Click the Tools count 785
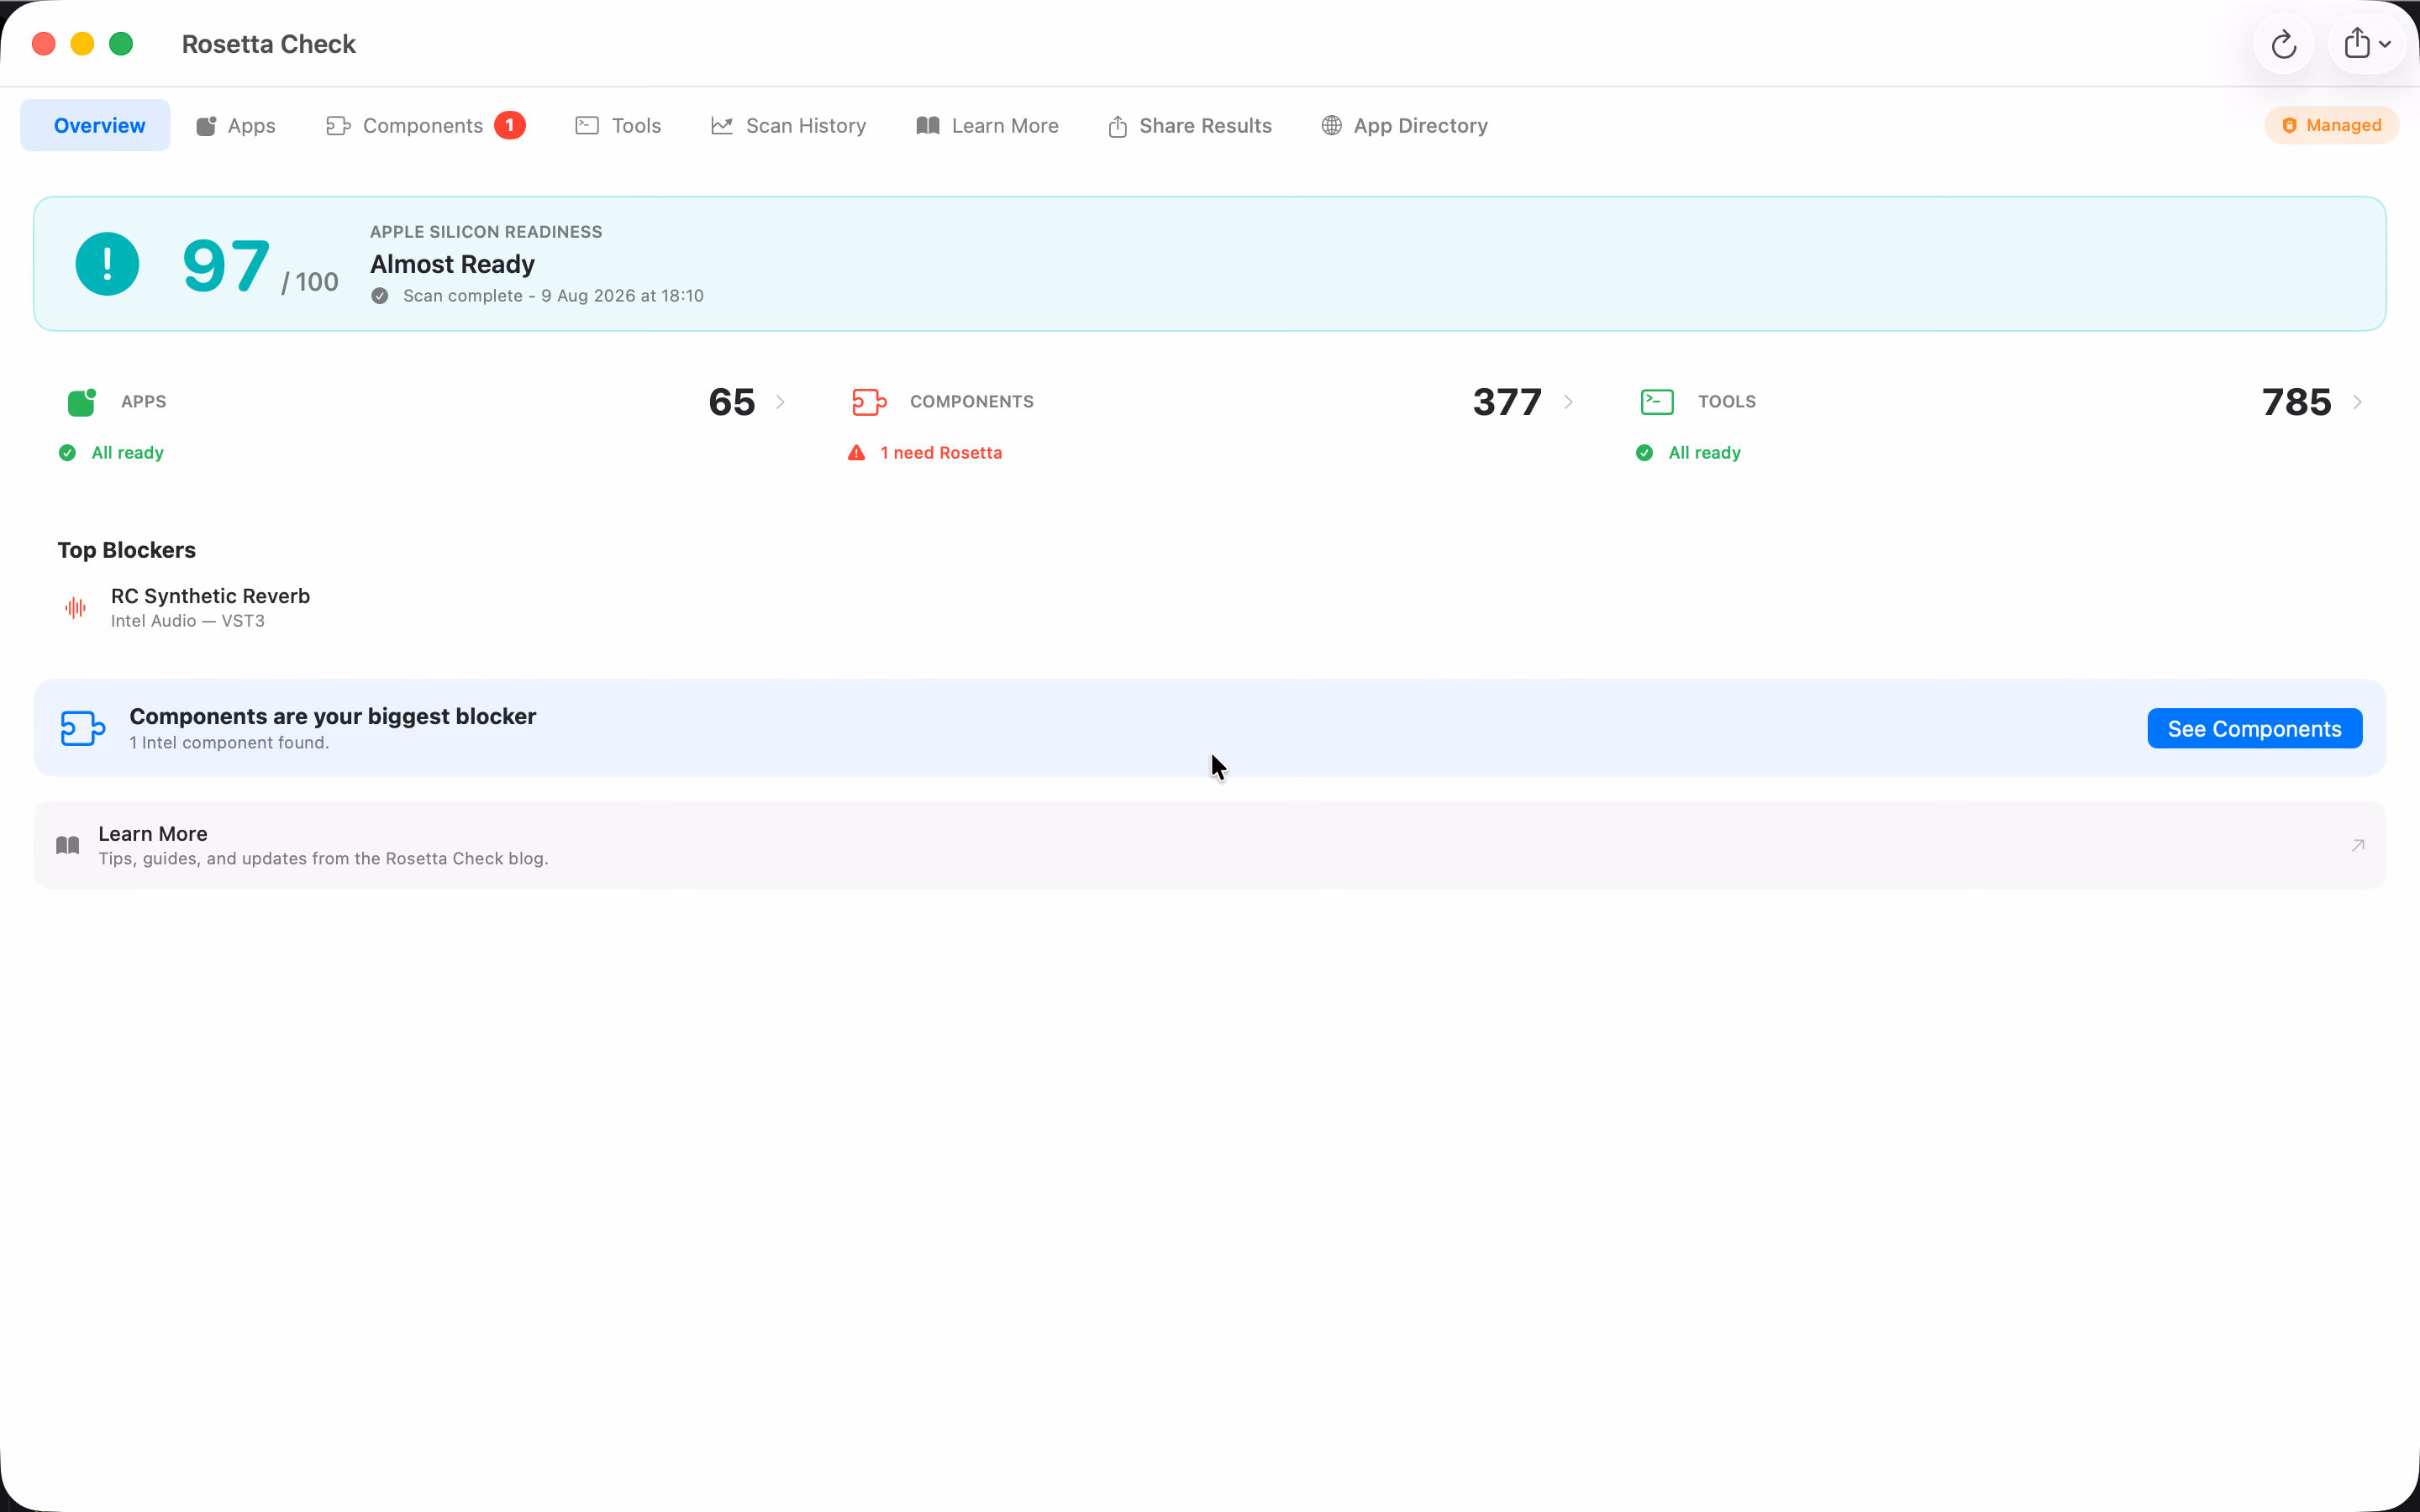Screen dimensions: 2420x1512 (2296, 402)
